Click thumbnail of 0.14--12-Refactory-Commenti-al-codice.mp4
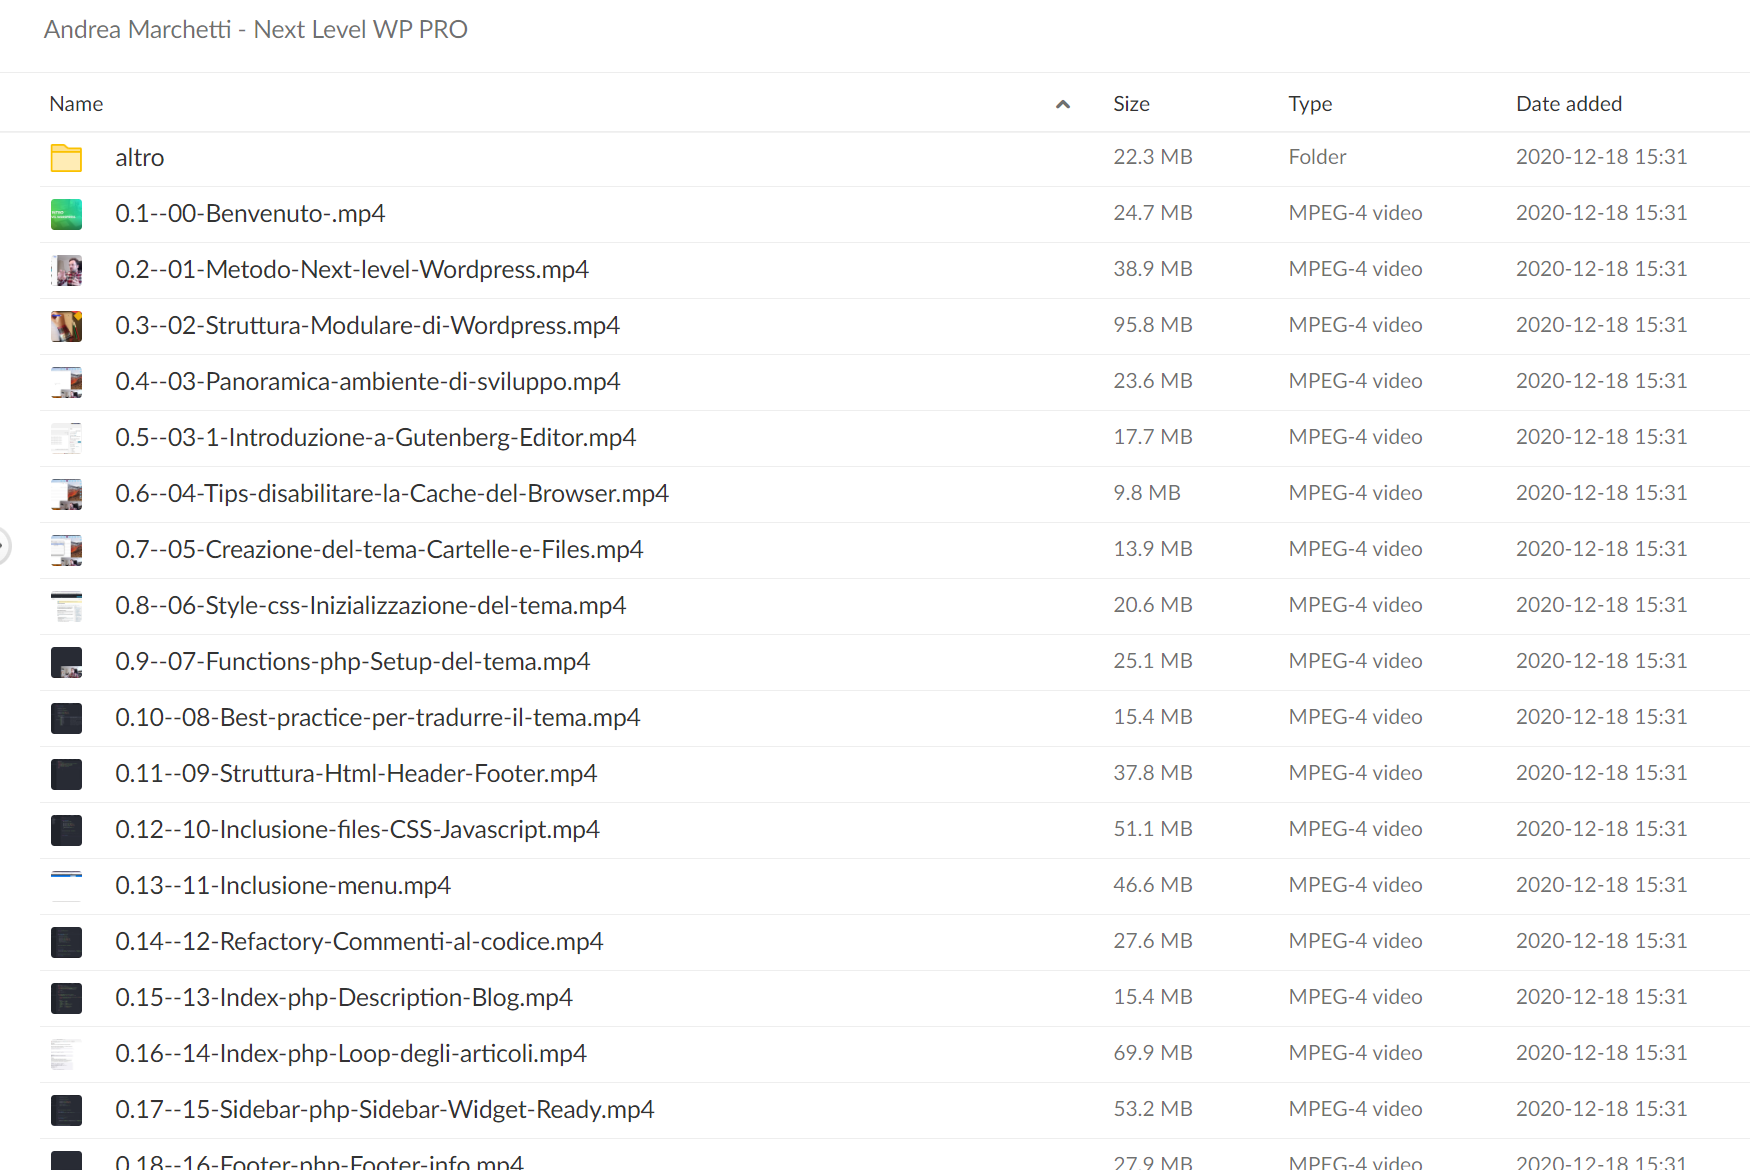This screenshot has width=1750, height=1170. click(66, 942)
